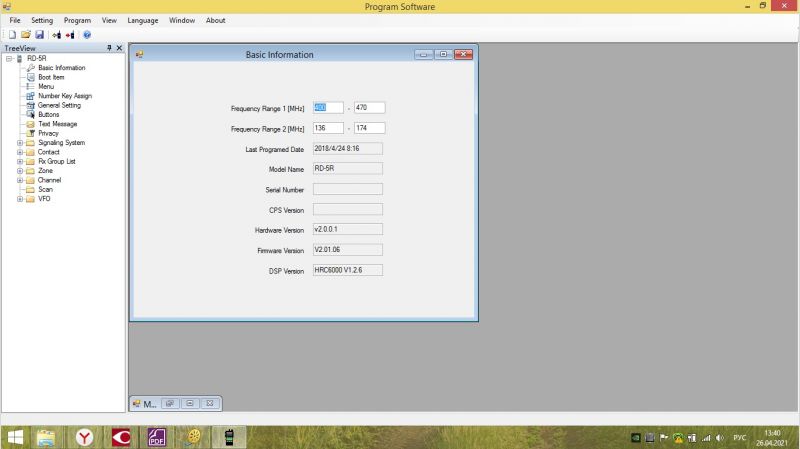Open the File menu
Image resolution: width=800 pixels, height=449 pixels.
[15, 20]
